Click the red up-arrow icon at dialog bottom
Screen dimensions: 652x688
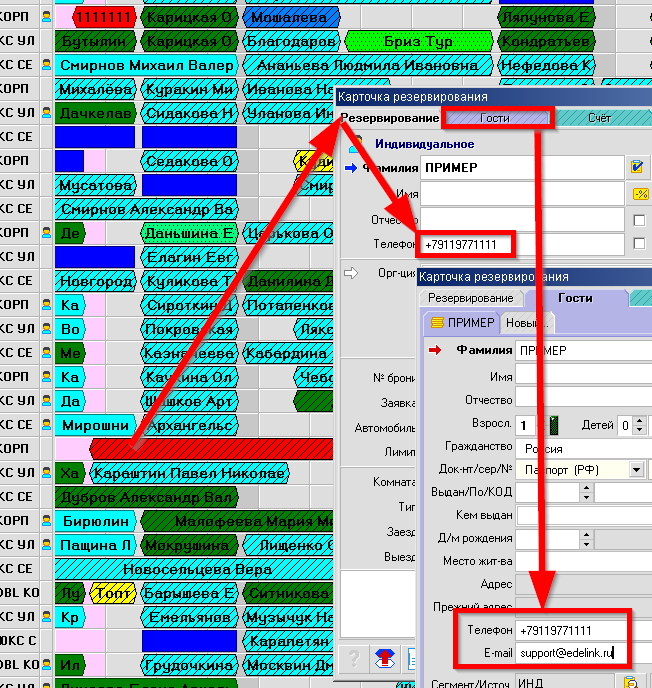383,658
